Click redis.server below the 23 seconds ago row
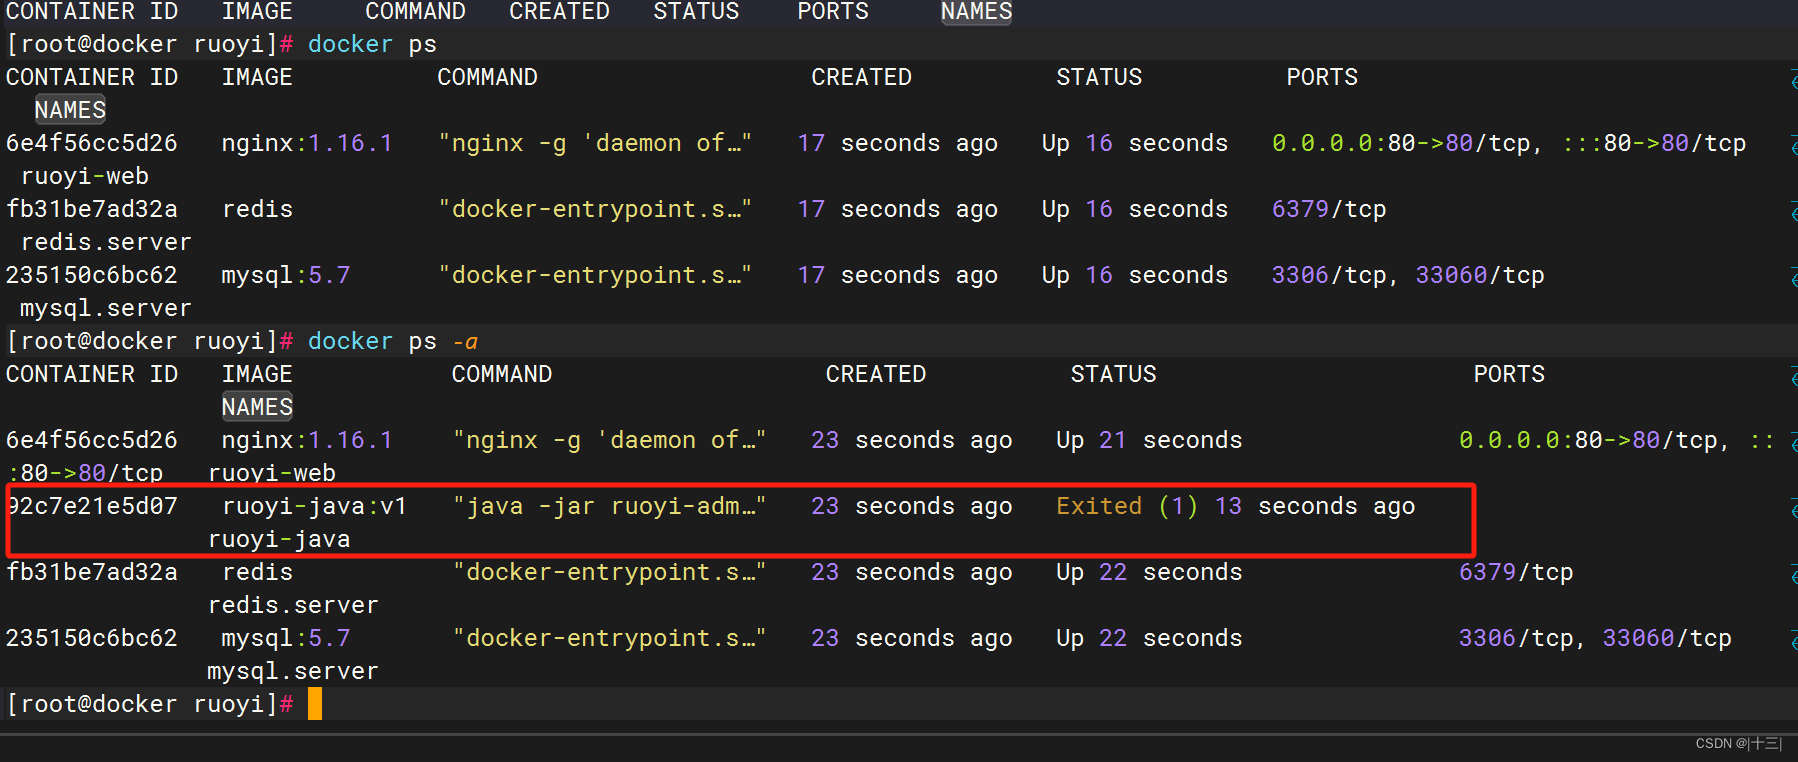Screen dimensions: 1798x762 click(x=293, y=605)
